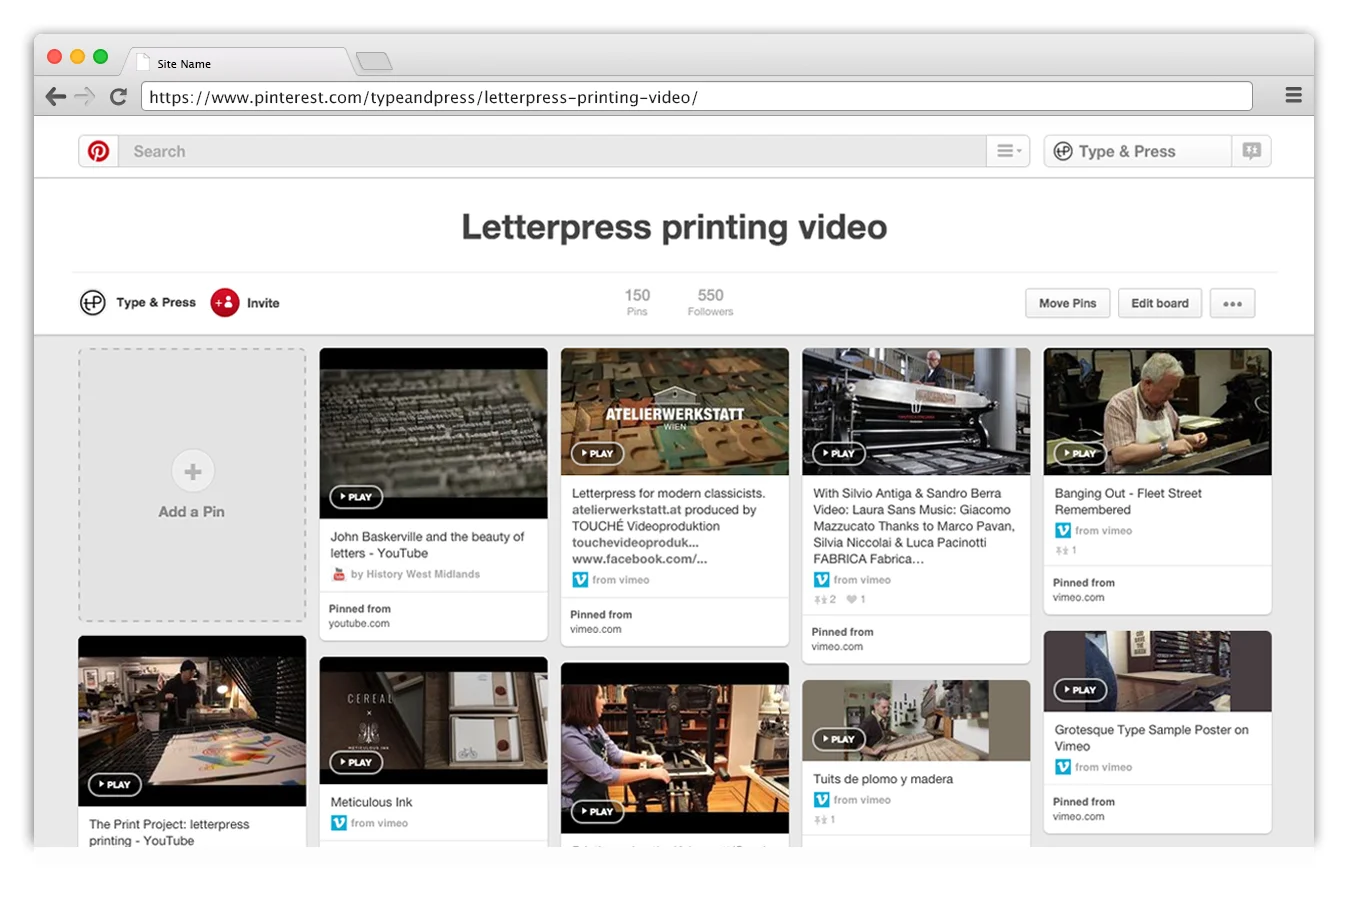Viewport: 1350px width, 900px height.
Task: Select the Site Name browser tab
Action: click(x=238, y=63)
